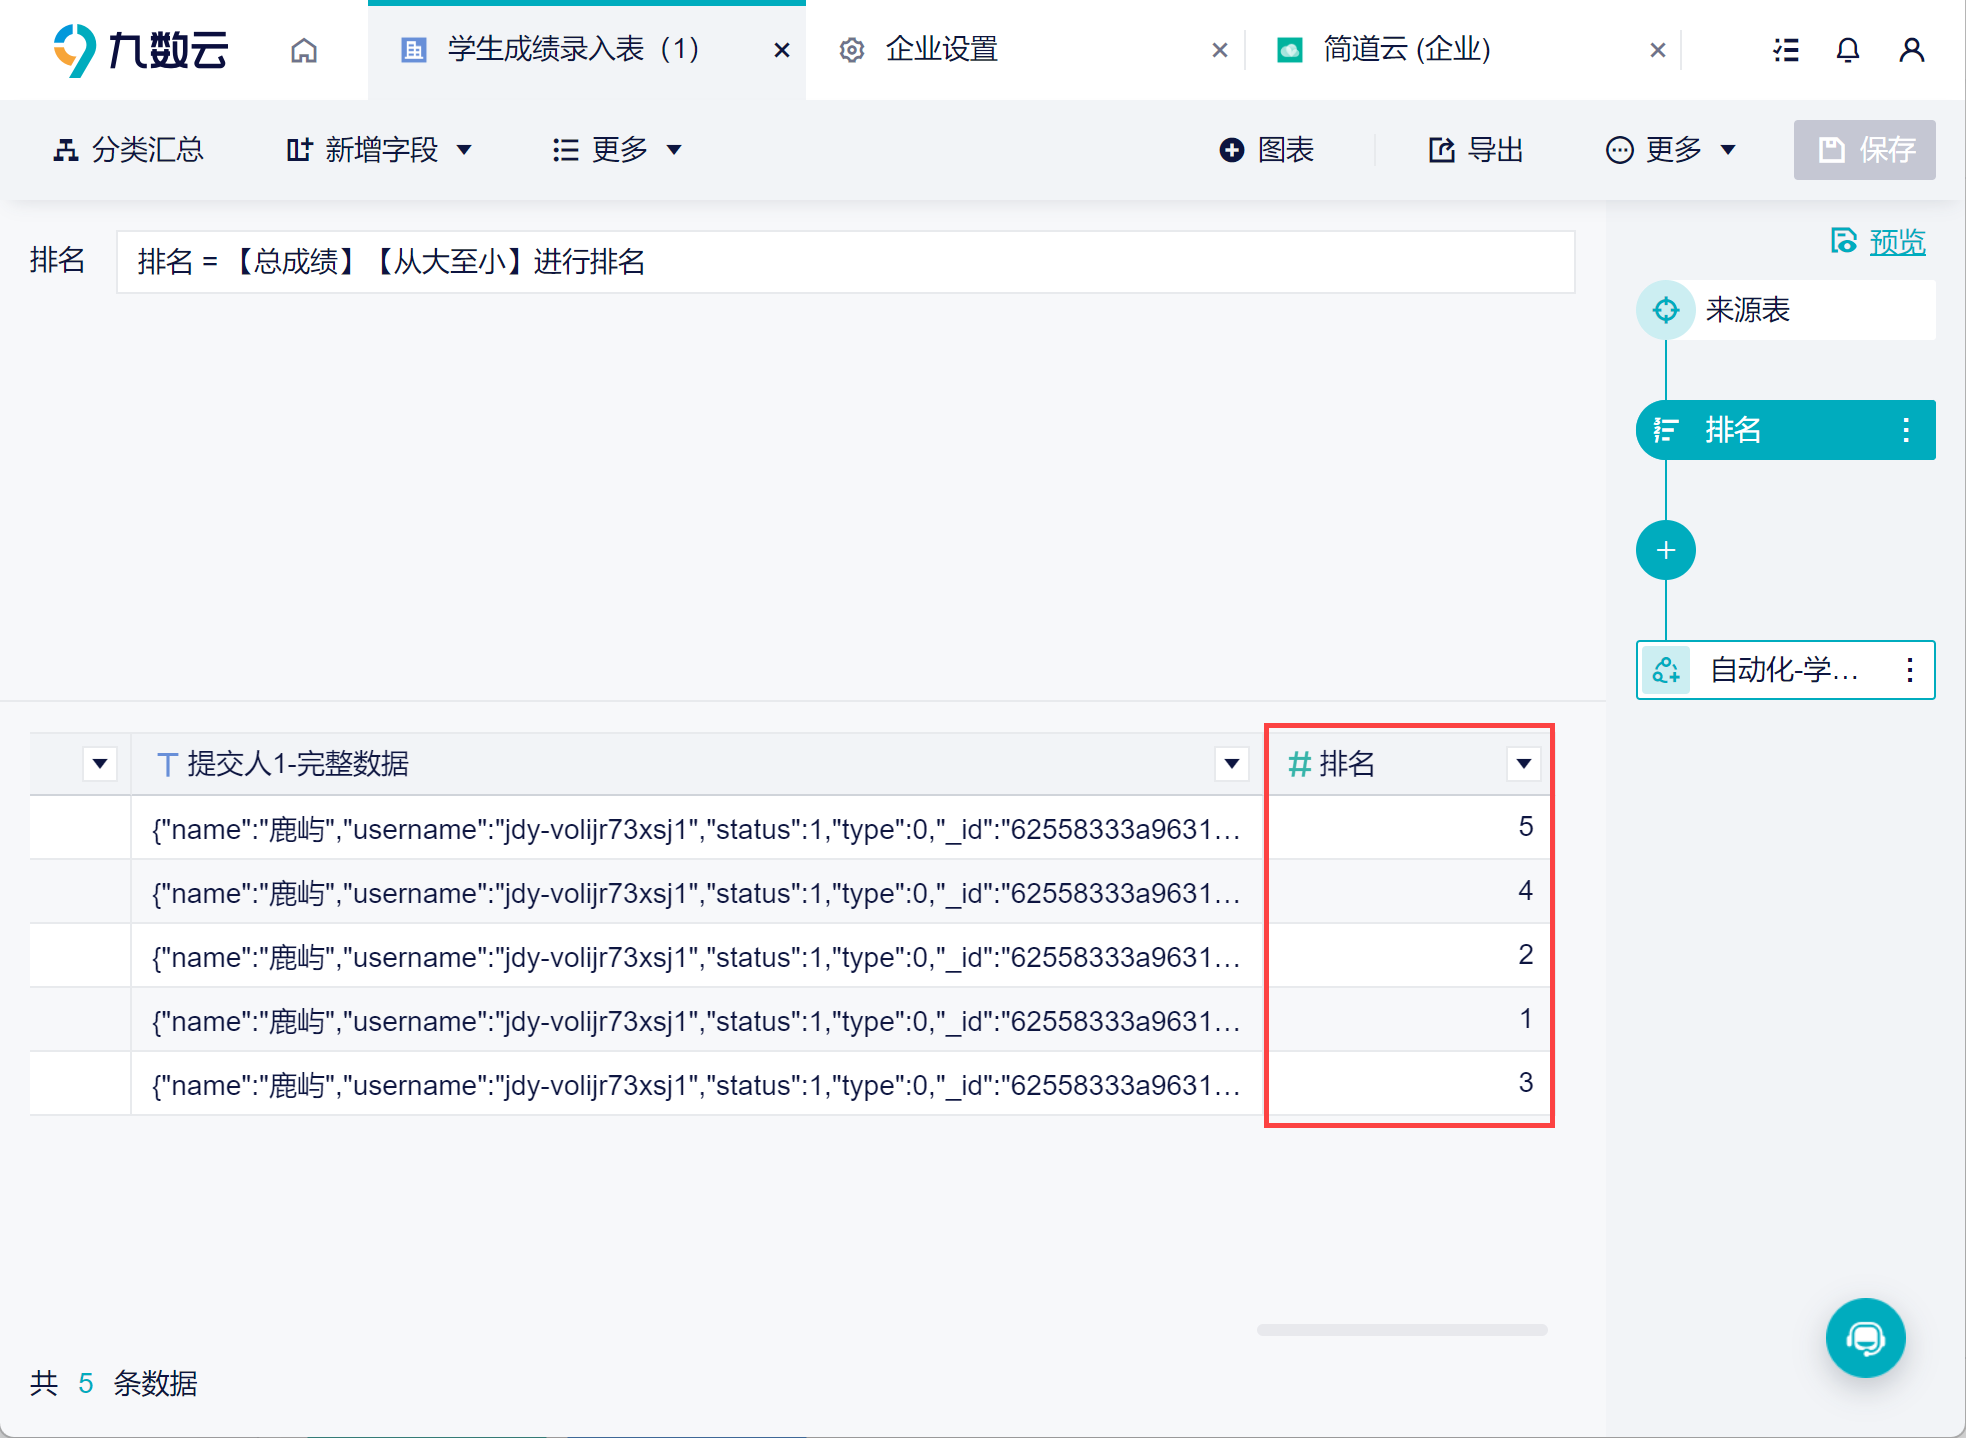The image size is (1966, 1438).
Task: Switch to the 简道云 (企业) tab
Action: [1405, 50]
